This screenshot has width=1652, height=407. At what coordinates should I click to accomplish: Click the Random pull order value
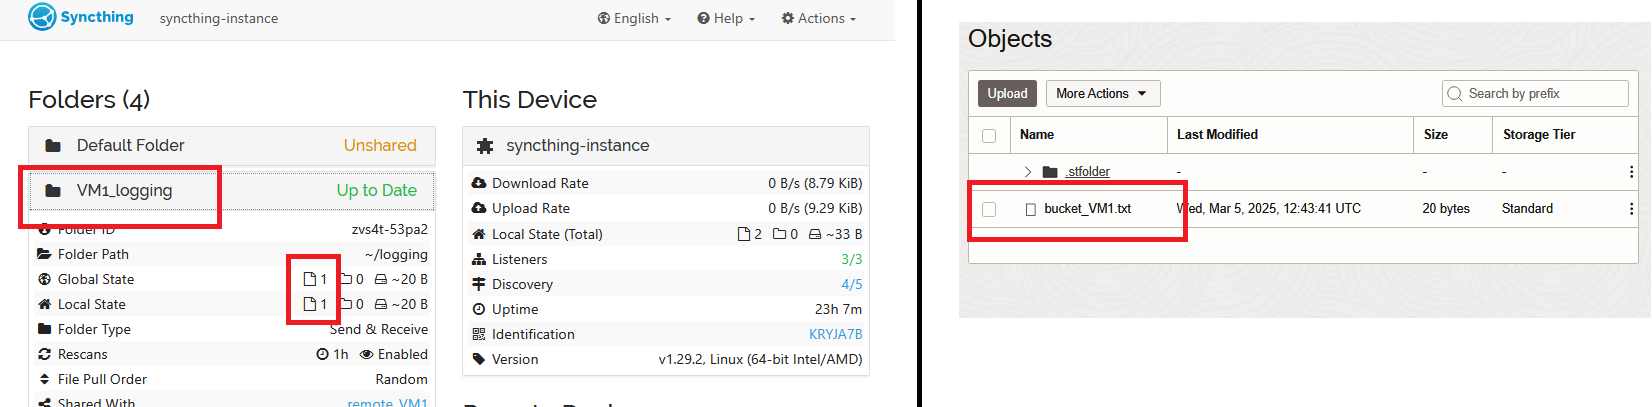[402, 379]
